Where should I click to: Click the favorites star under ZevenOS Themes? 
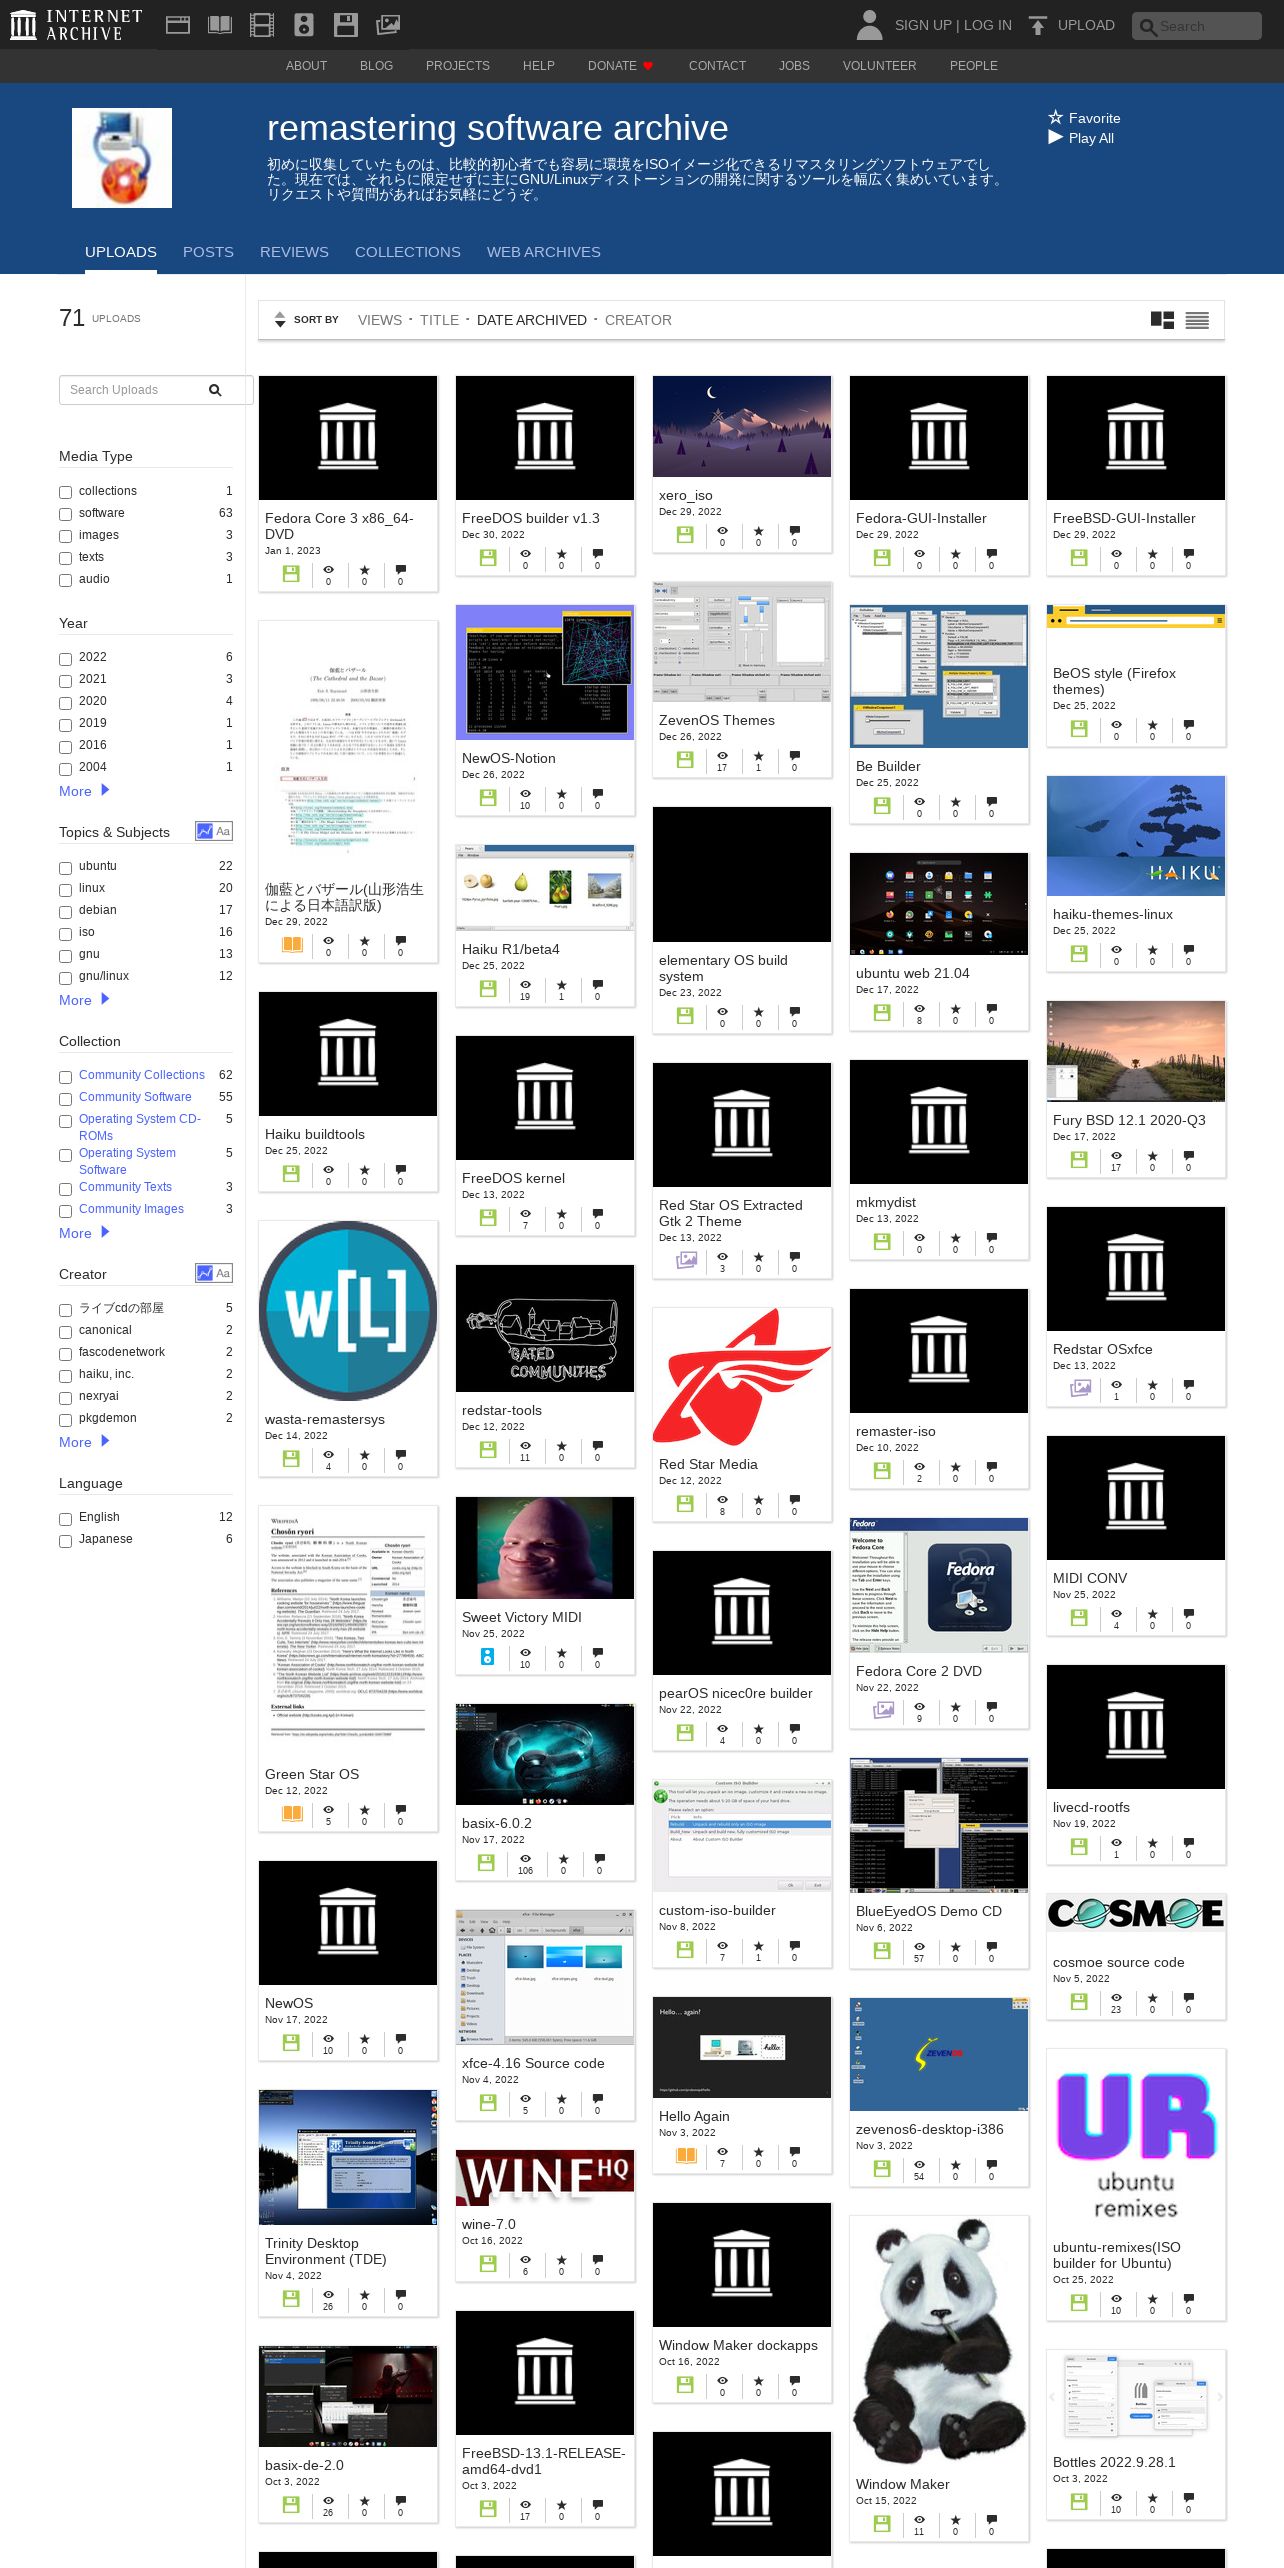coord(758,756)
